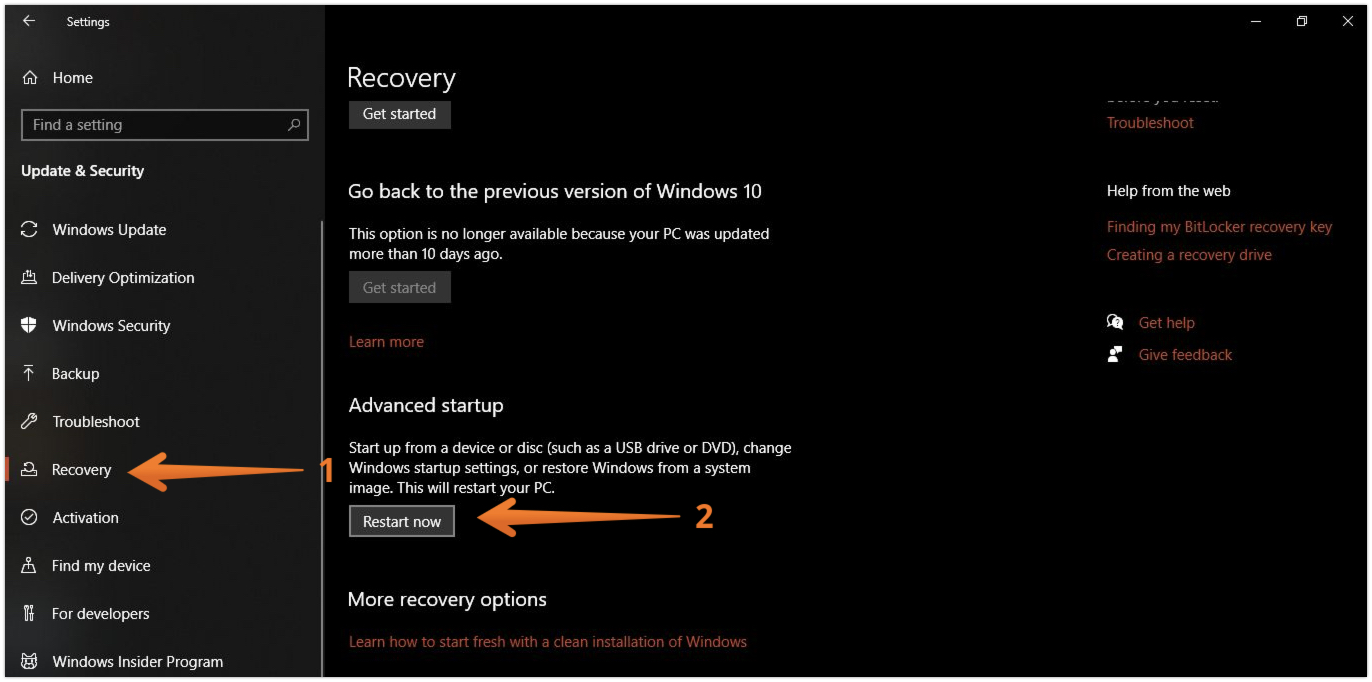Open the Creating a recovery drive link
Image resolution: width=1372 pixels, height=682 pixels.
[1189, 254]
